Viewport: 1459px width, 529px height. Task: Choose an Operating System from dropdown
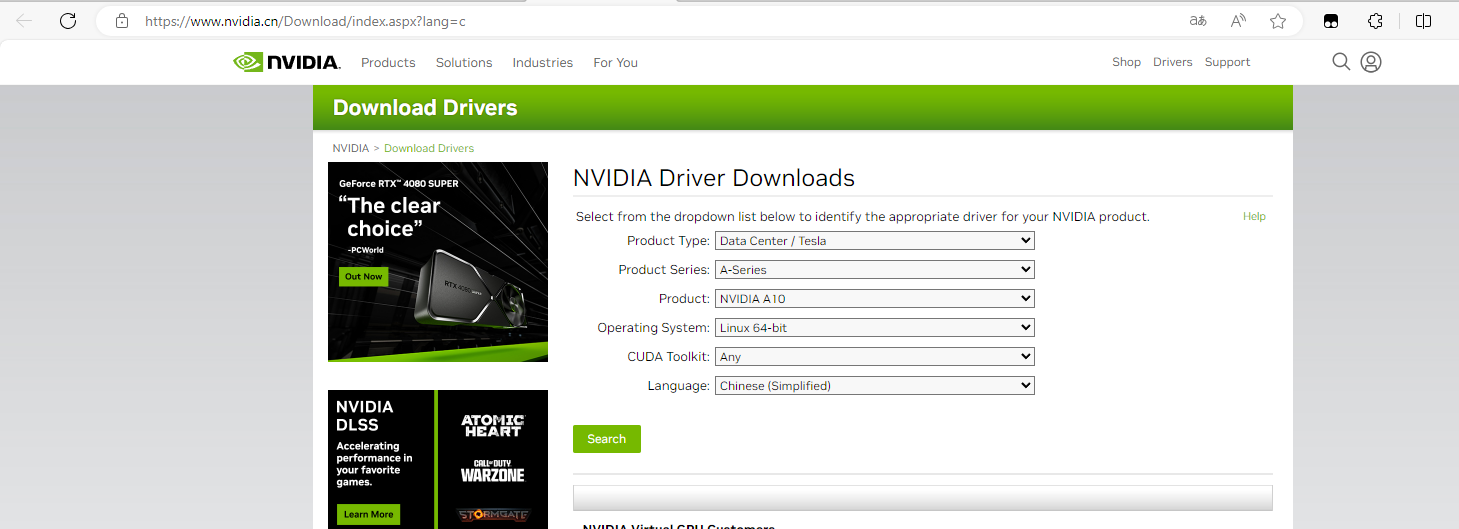pos(875,328)
